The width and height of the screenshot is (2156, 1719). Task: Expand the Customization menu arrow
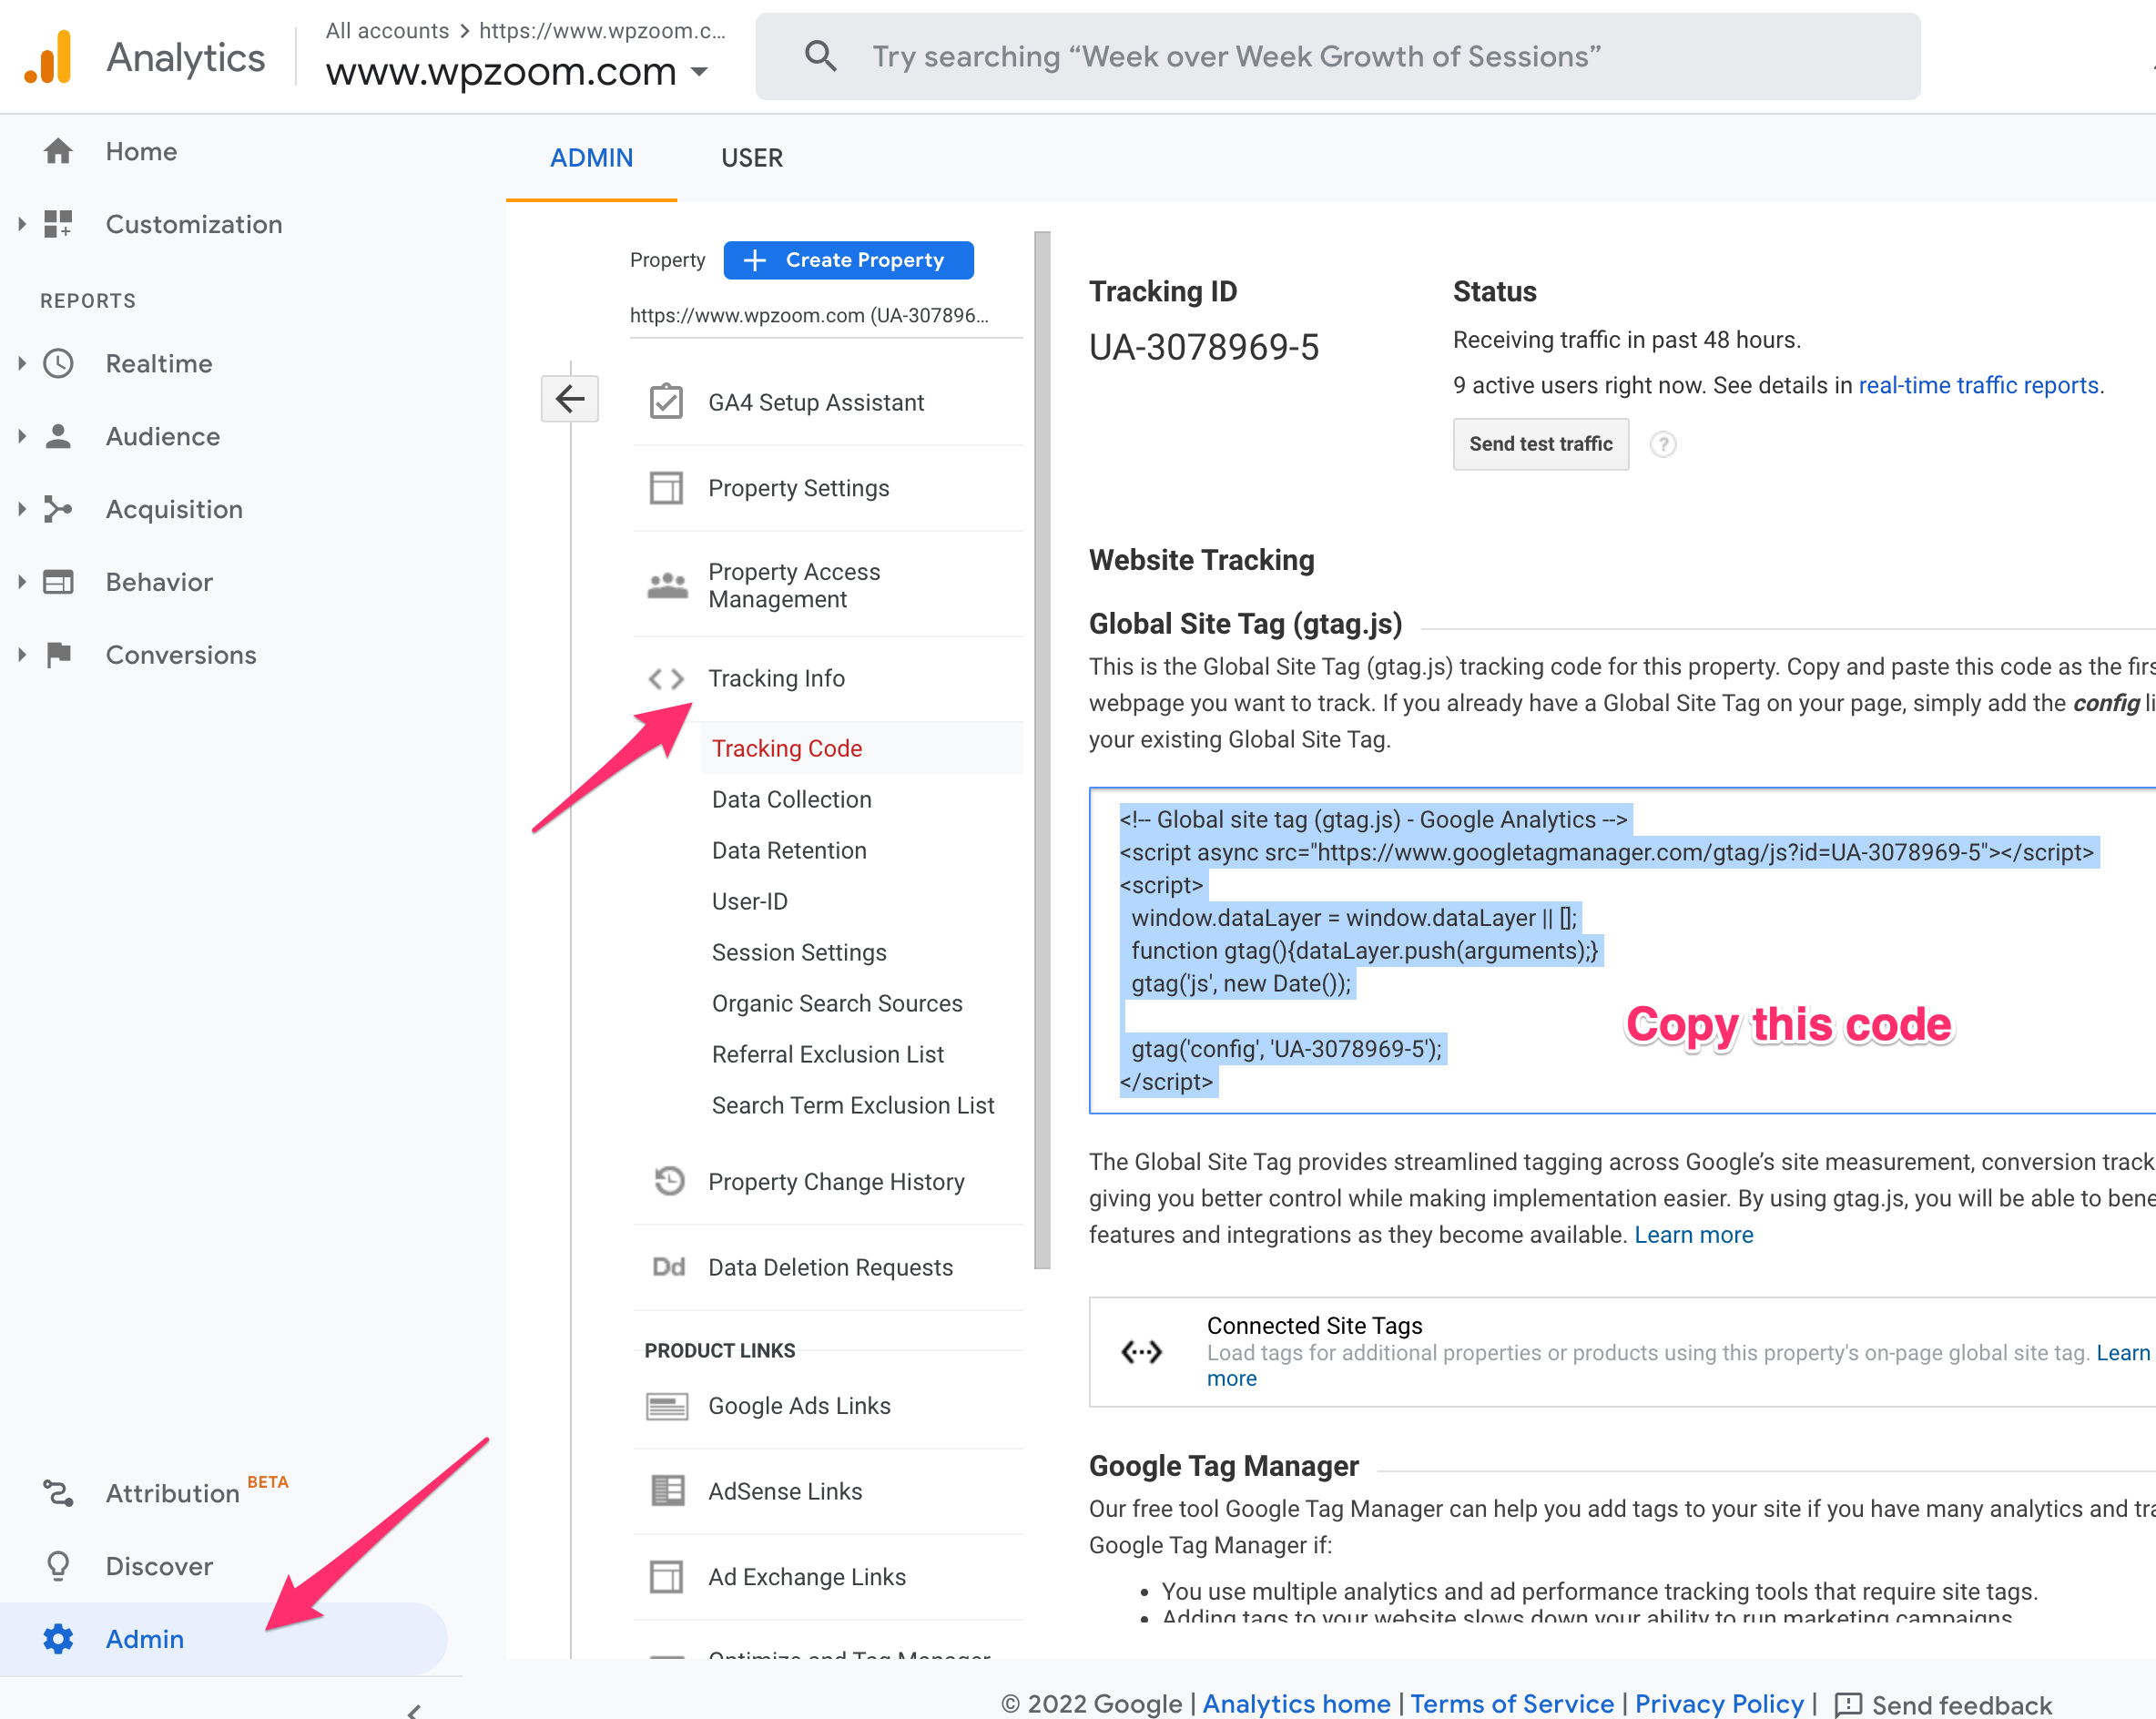(21, 224)
